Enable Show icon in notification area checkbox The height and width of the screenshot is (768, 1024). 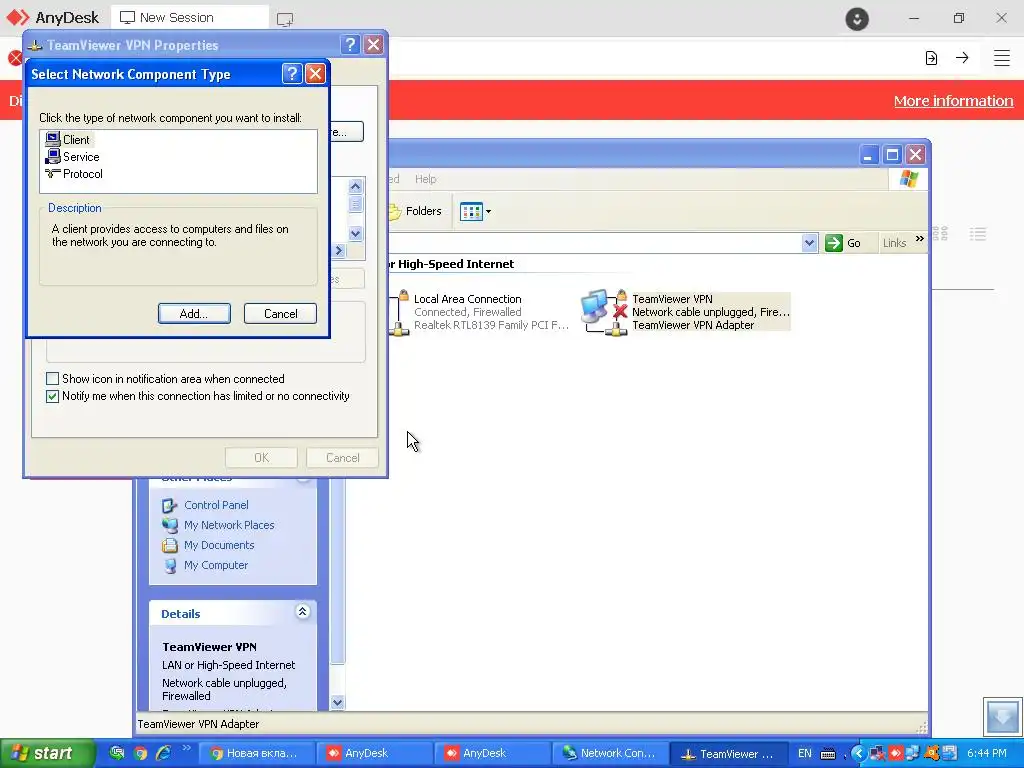[52, 379]
